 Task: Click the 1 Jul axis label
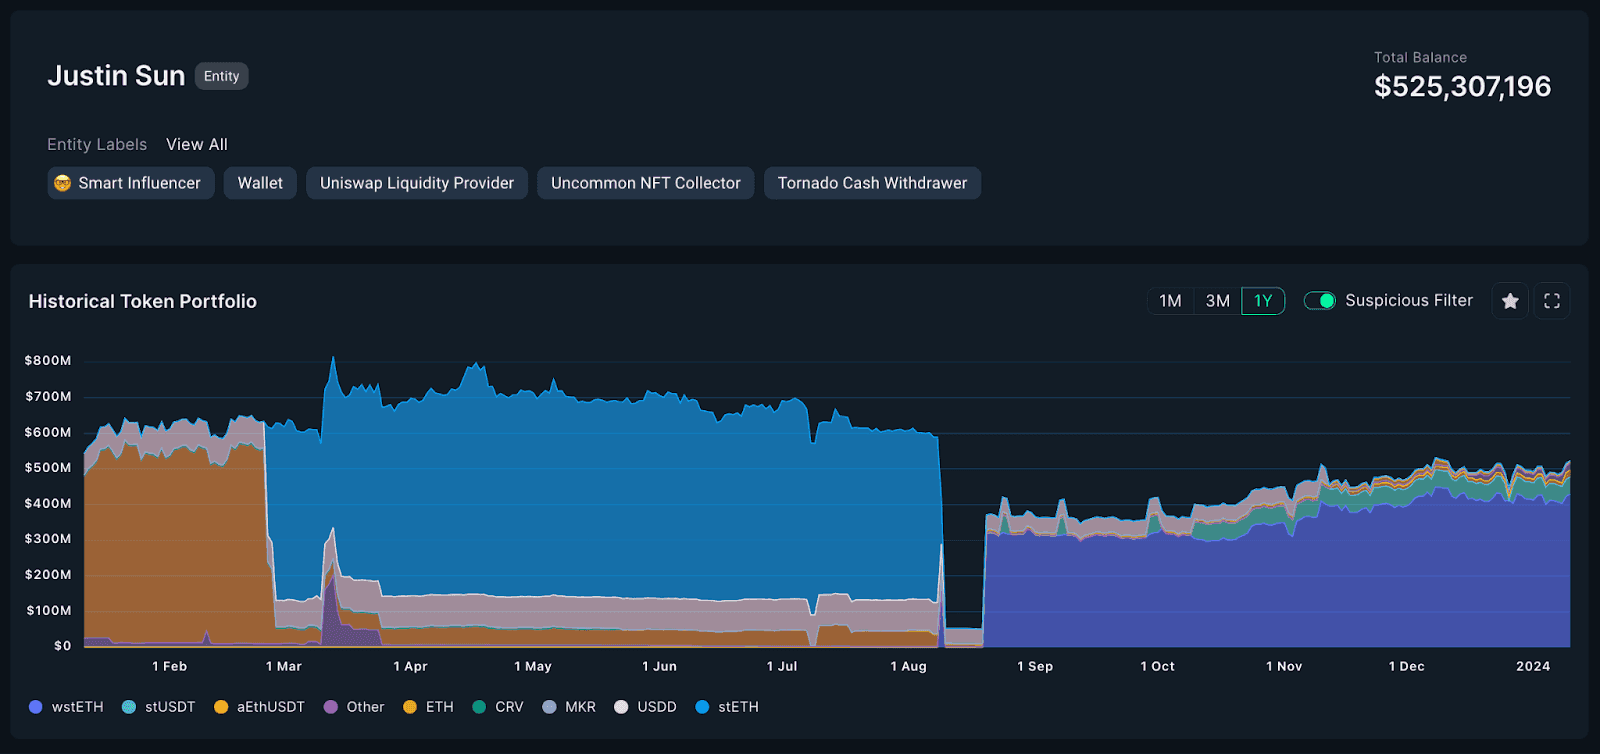[782, 666]
